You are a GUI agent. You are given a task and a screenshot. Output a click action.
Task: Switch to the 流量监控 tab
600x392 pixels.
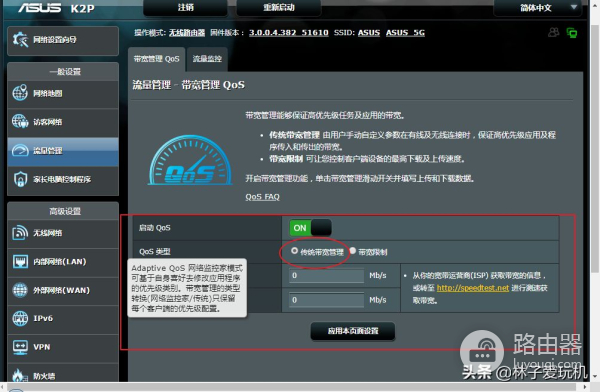pos(207,59)
